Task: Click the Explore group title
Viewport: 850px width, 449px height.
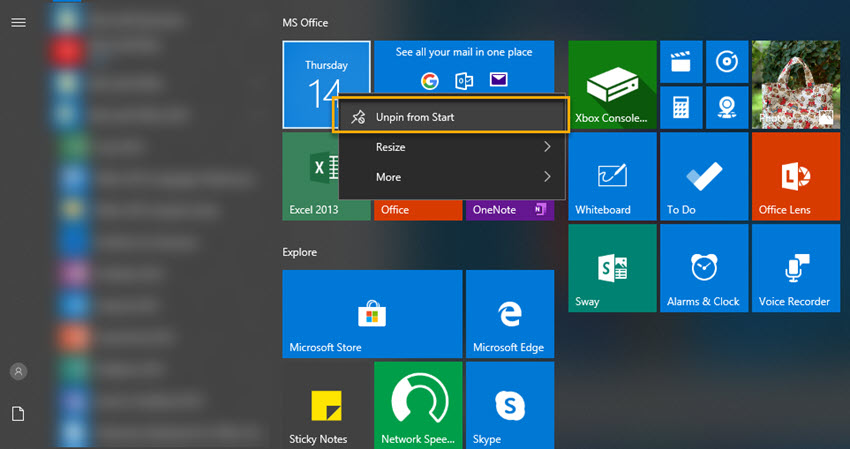Action: tap(299, 252)
